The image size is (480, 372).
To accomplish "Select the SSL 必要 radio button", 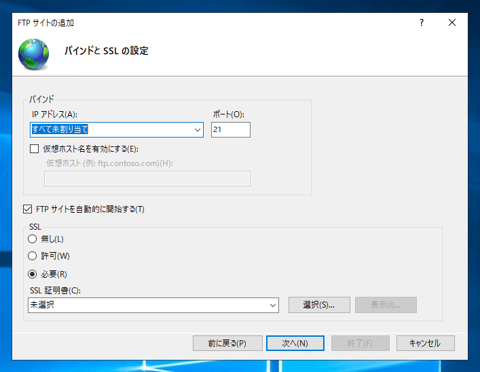I will (x=32, y=274).
